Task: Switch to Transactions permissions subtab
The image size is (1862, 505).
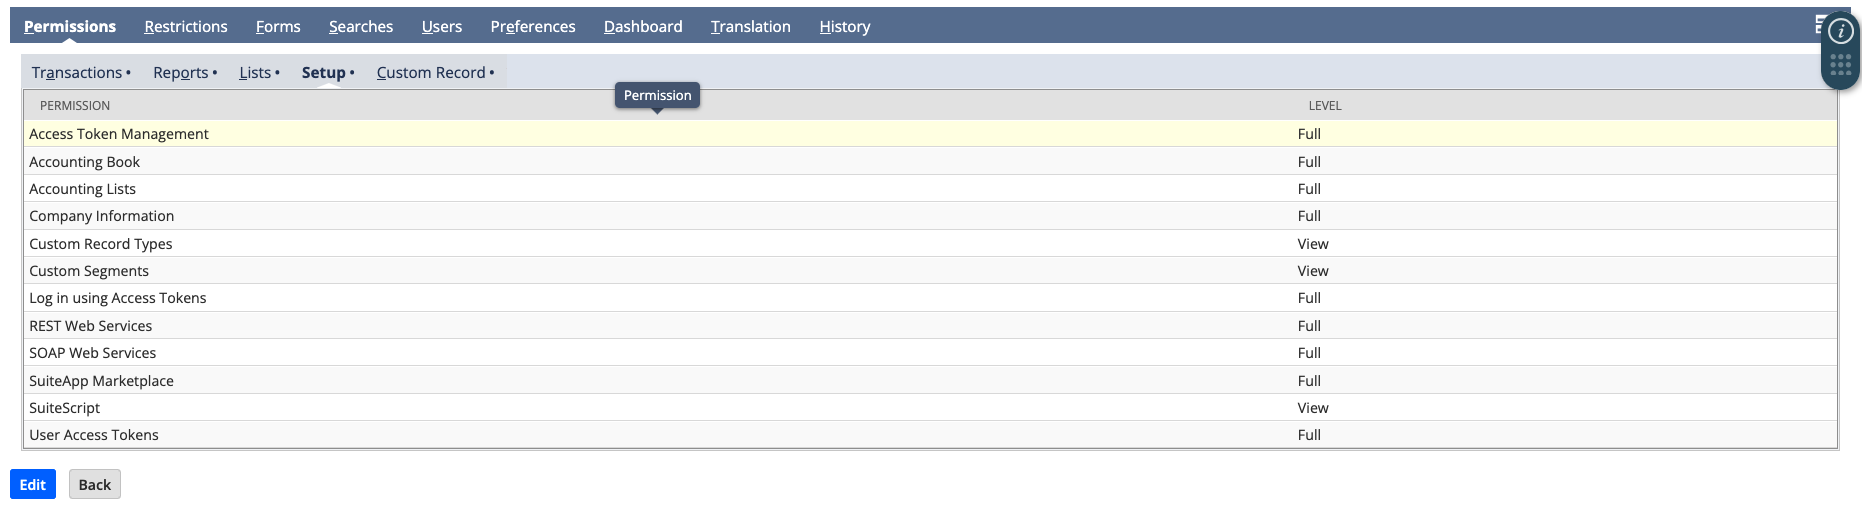Action: (77, 73)
